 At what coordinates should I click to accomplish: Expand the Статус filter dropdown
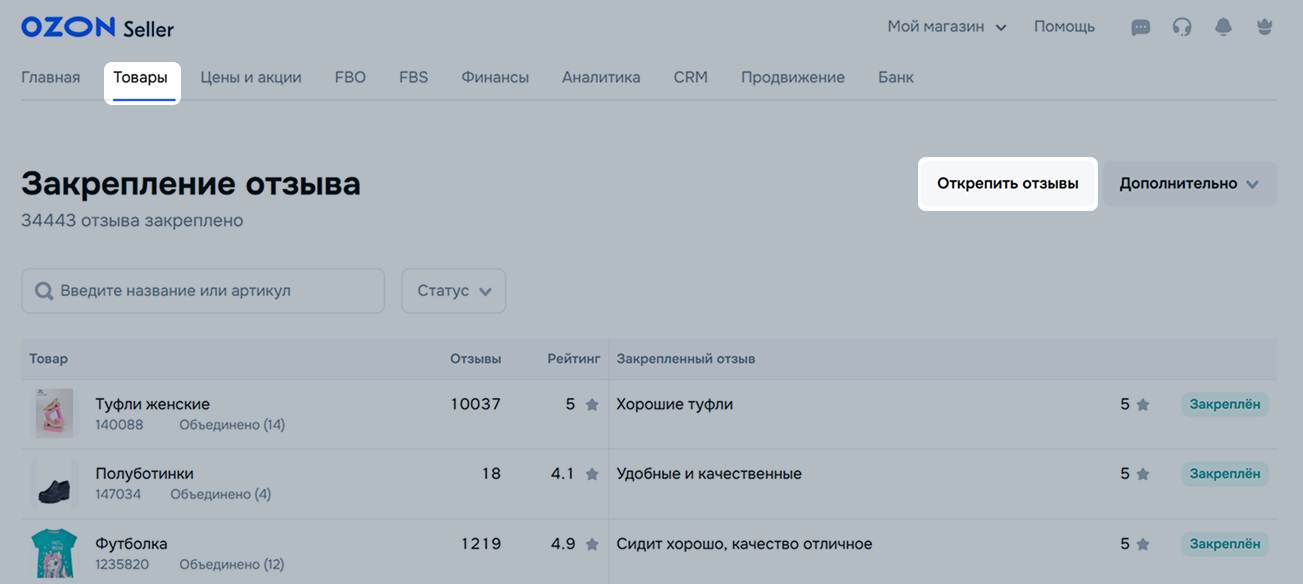tap(453, 291)
